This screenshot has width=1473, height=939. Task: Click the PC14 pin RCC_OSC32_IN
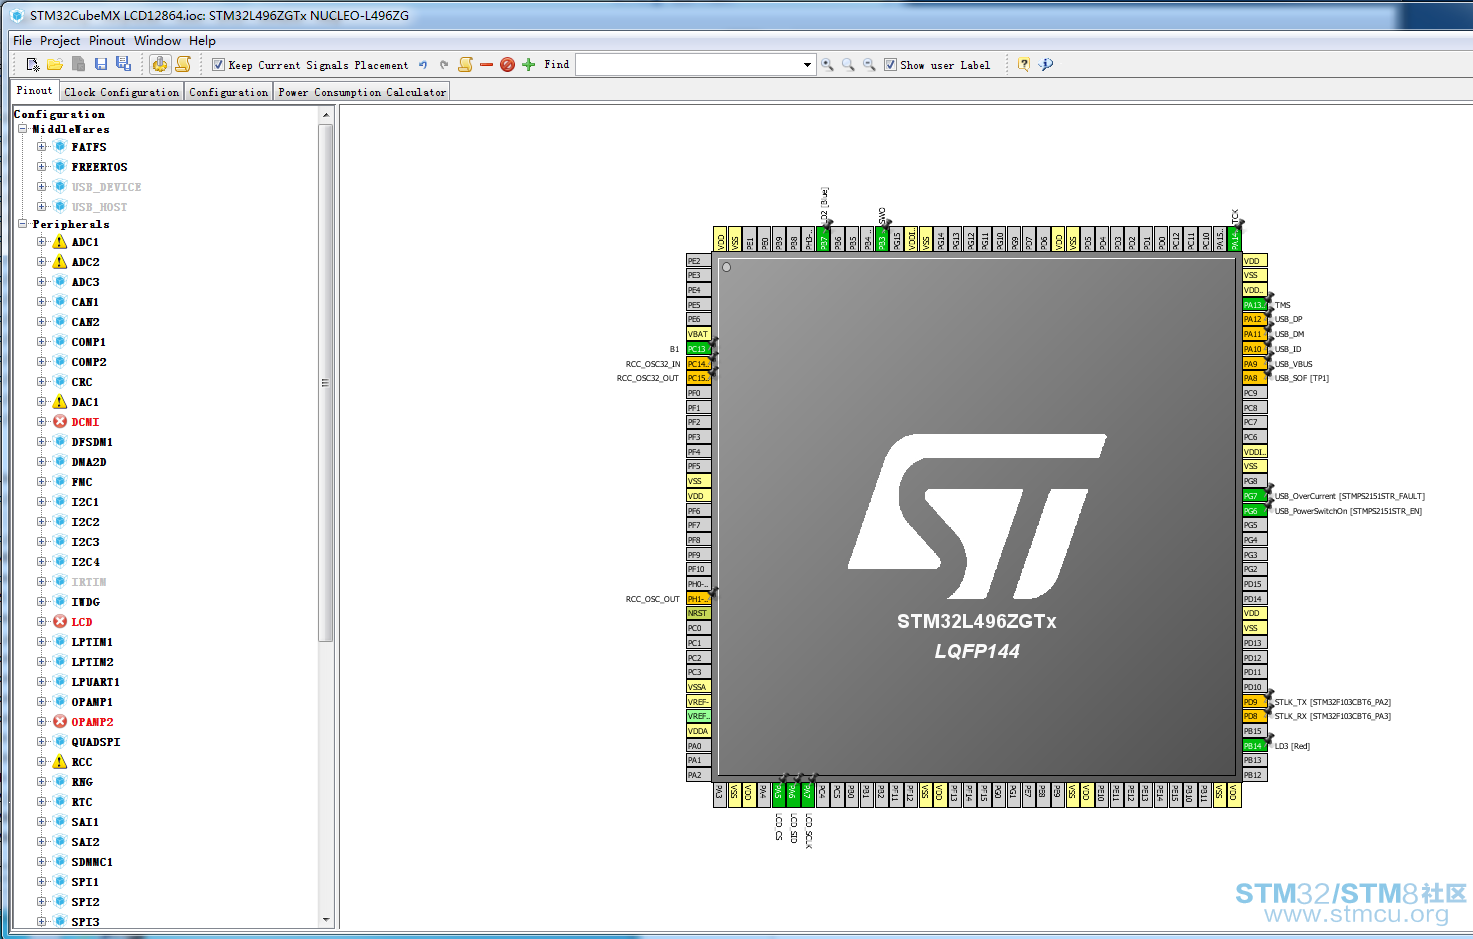pos(698,364)
